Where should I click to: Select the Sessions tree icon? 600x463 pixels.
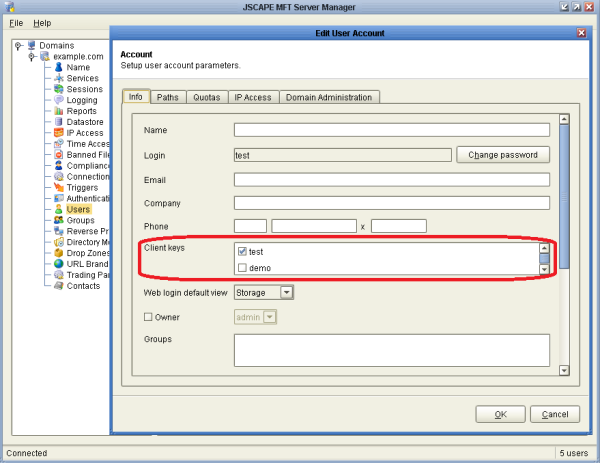(59, 89)
